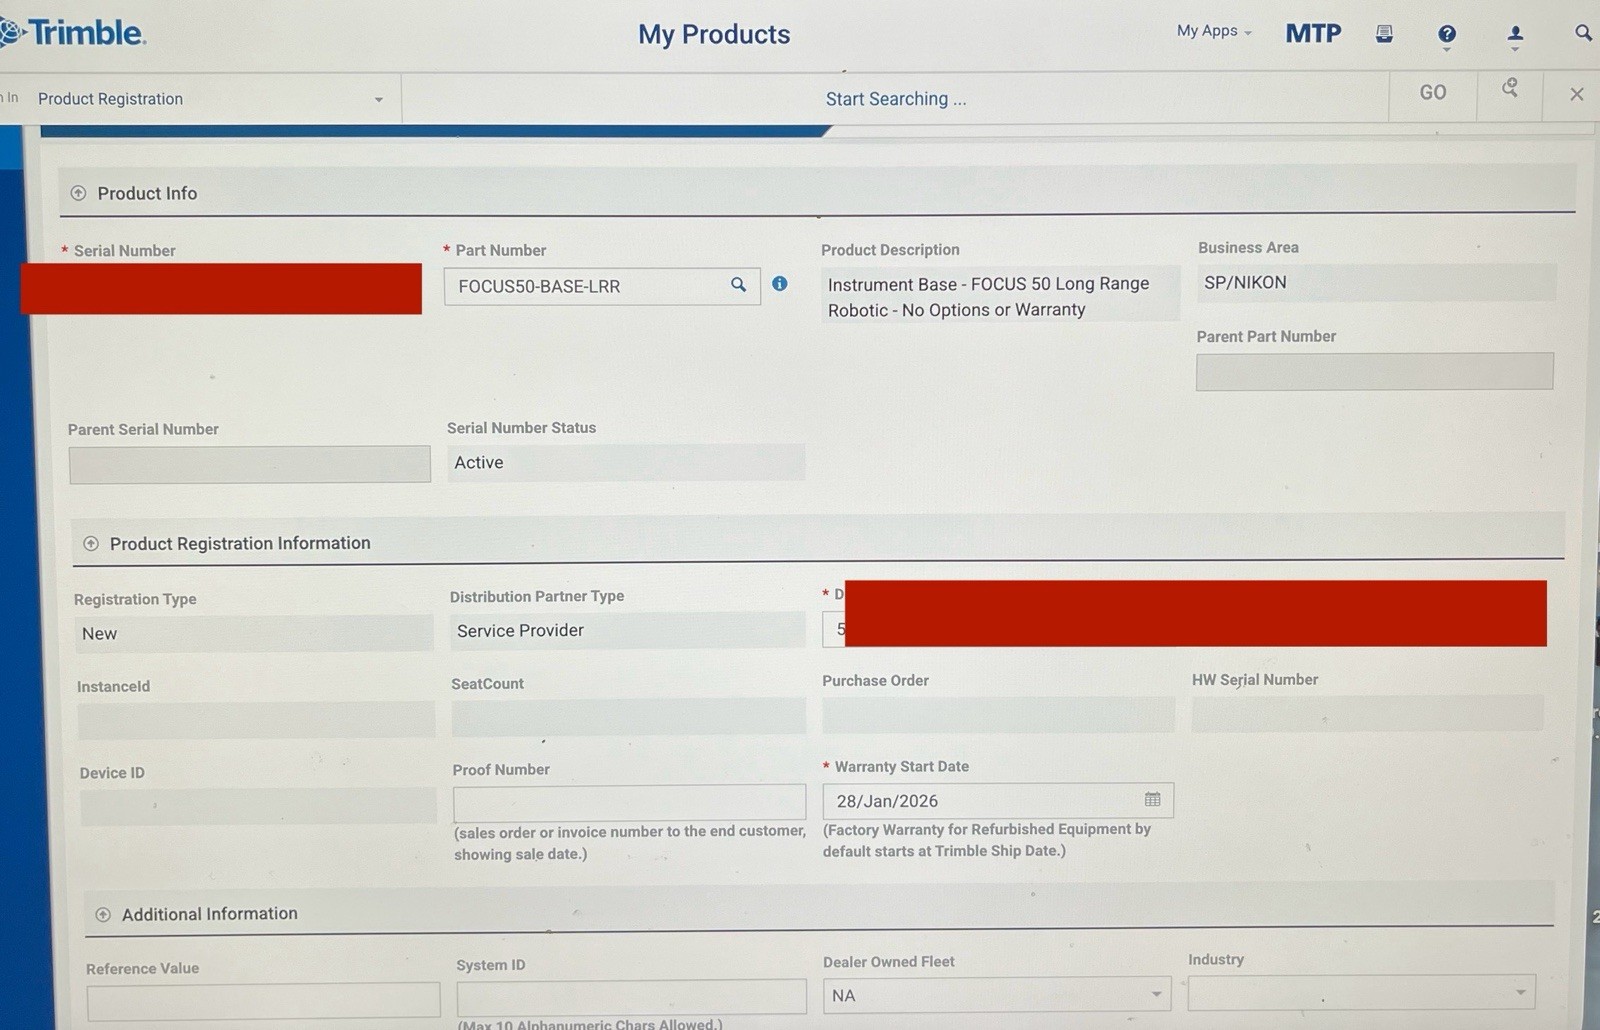The height and width of the screenshot is (1030, 1600).
Task: Click the SeatCount field
Action: tap(629, 717)
